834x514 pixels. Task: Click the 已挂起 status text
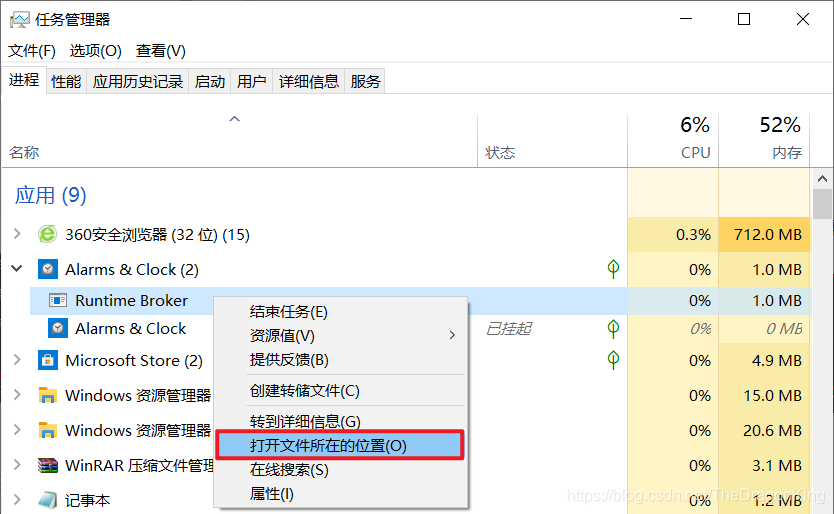tap(508, 329)
